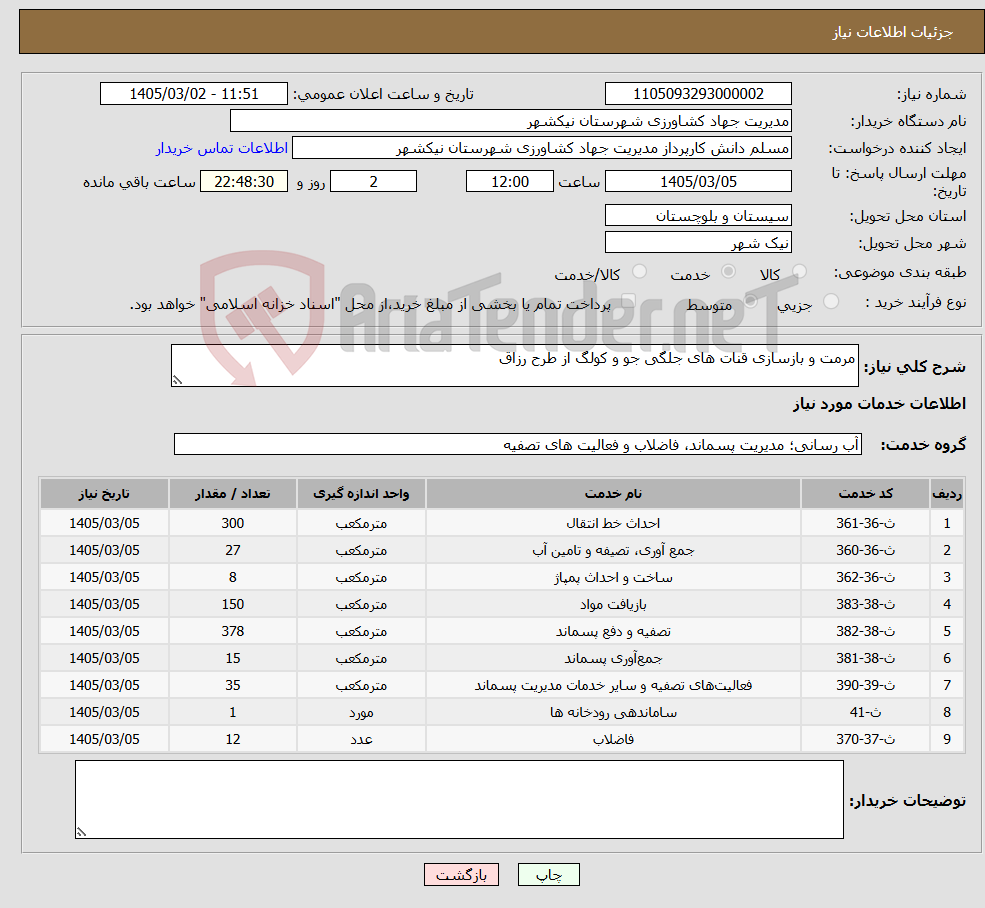Select the خدمت radio button

coord(728,271)
